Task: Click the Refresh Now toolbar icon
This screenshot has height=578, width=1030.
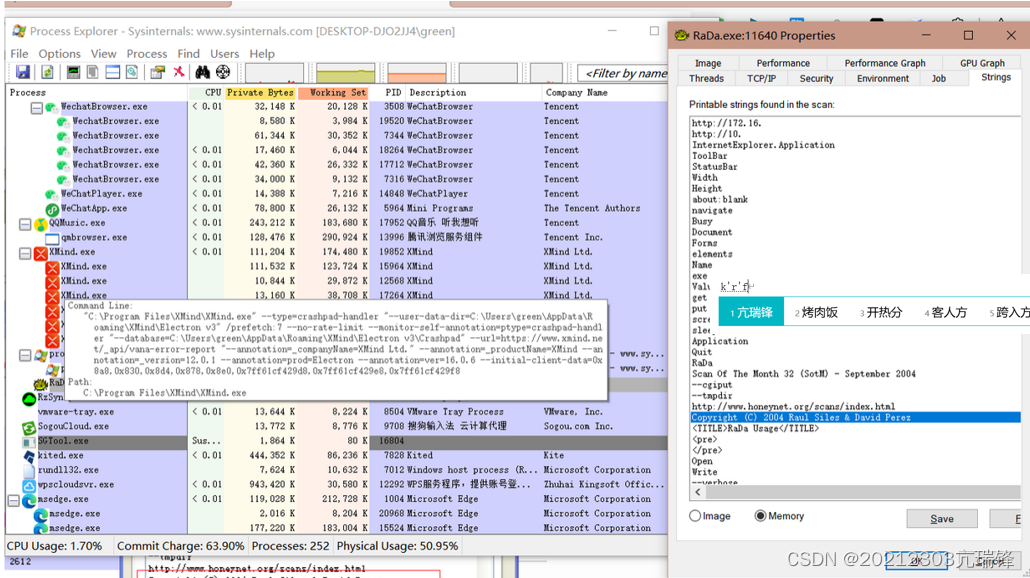Action: (x=47, y=72)
